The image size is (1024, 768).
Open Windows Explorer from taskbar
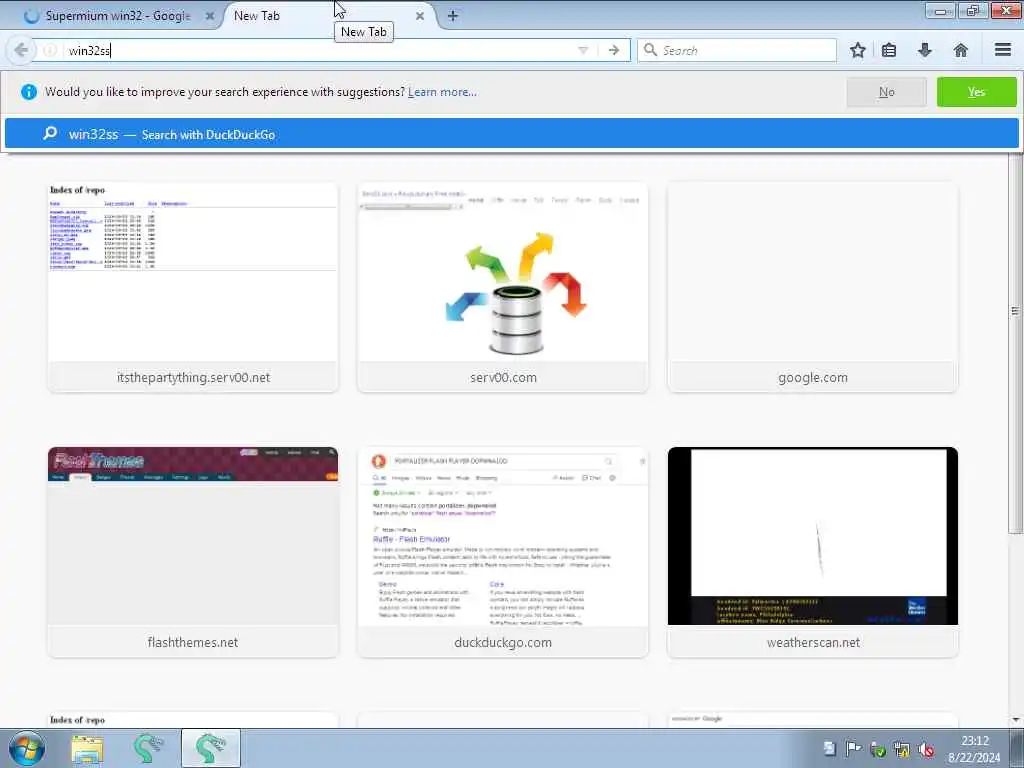click(87, 749)
